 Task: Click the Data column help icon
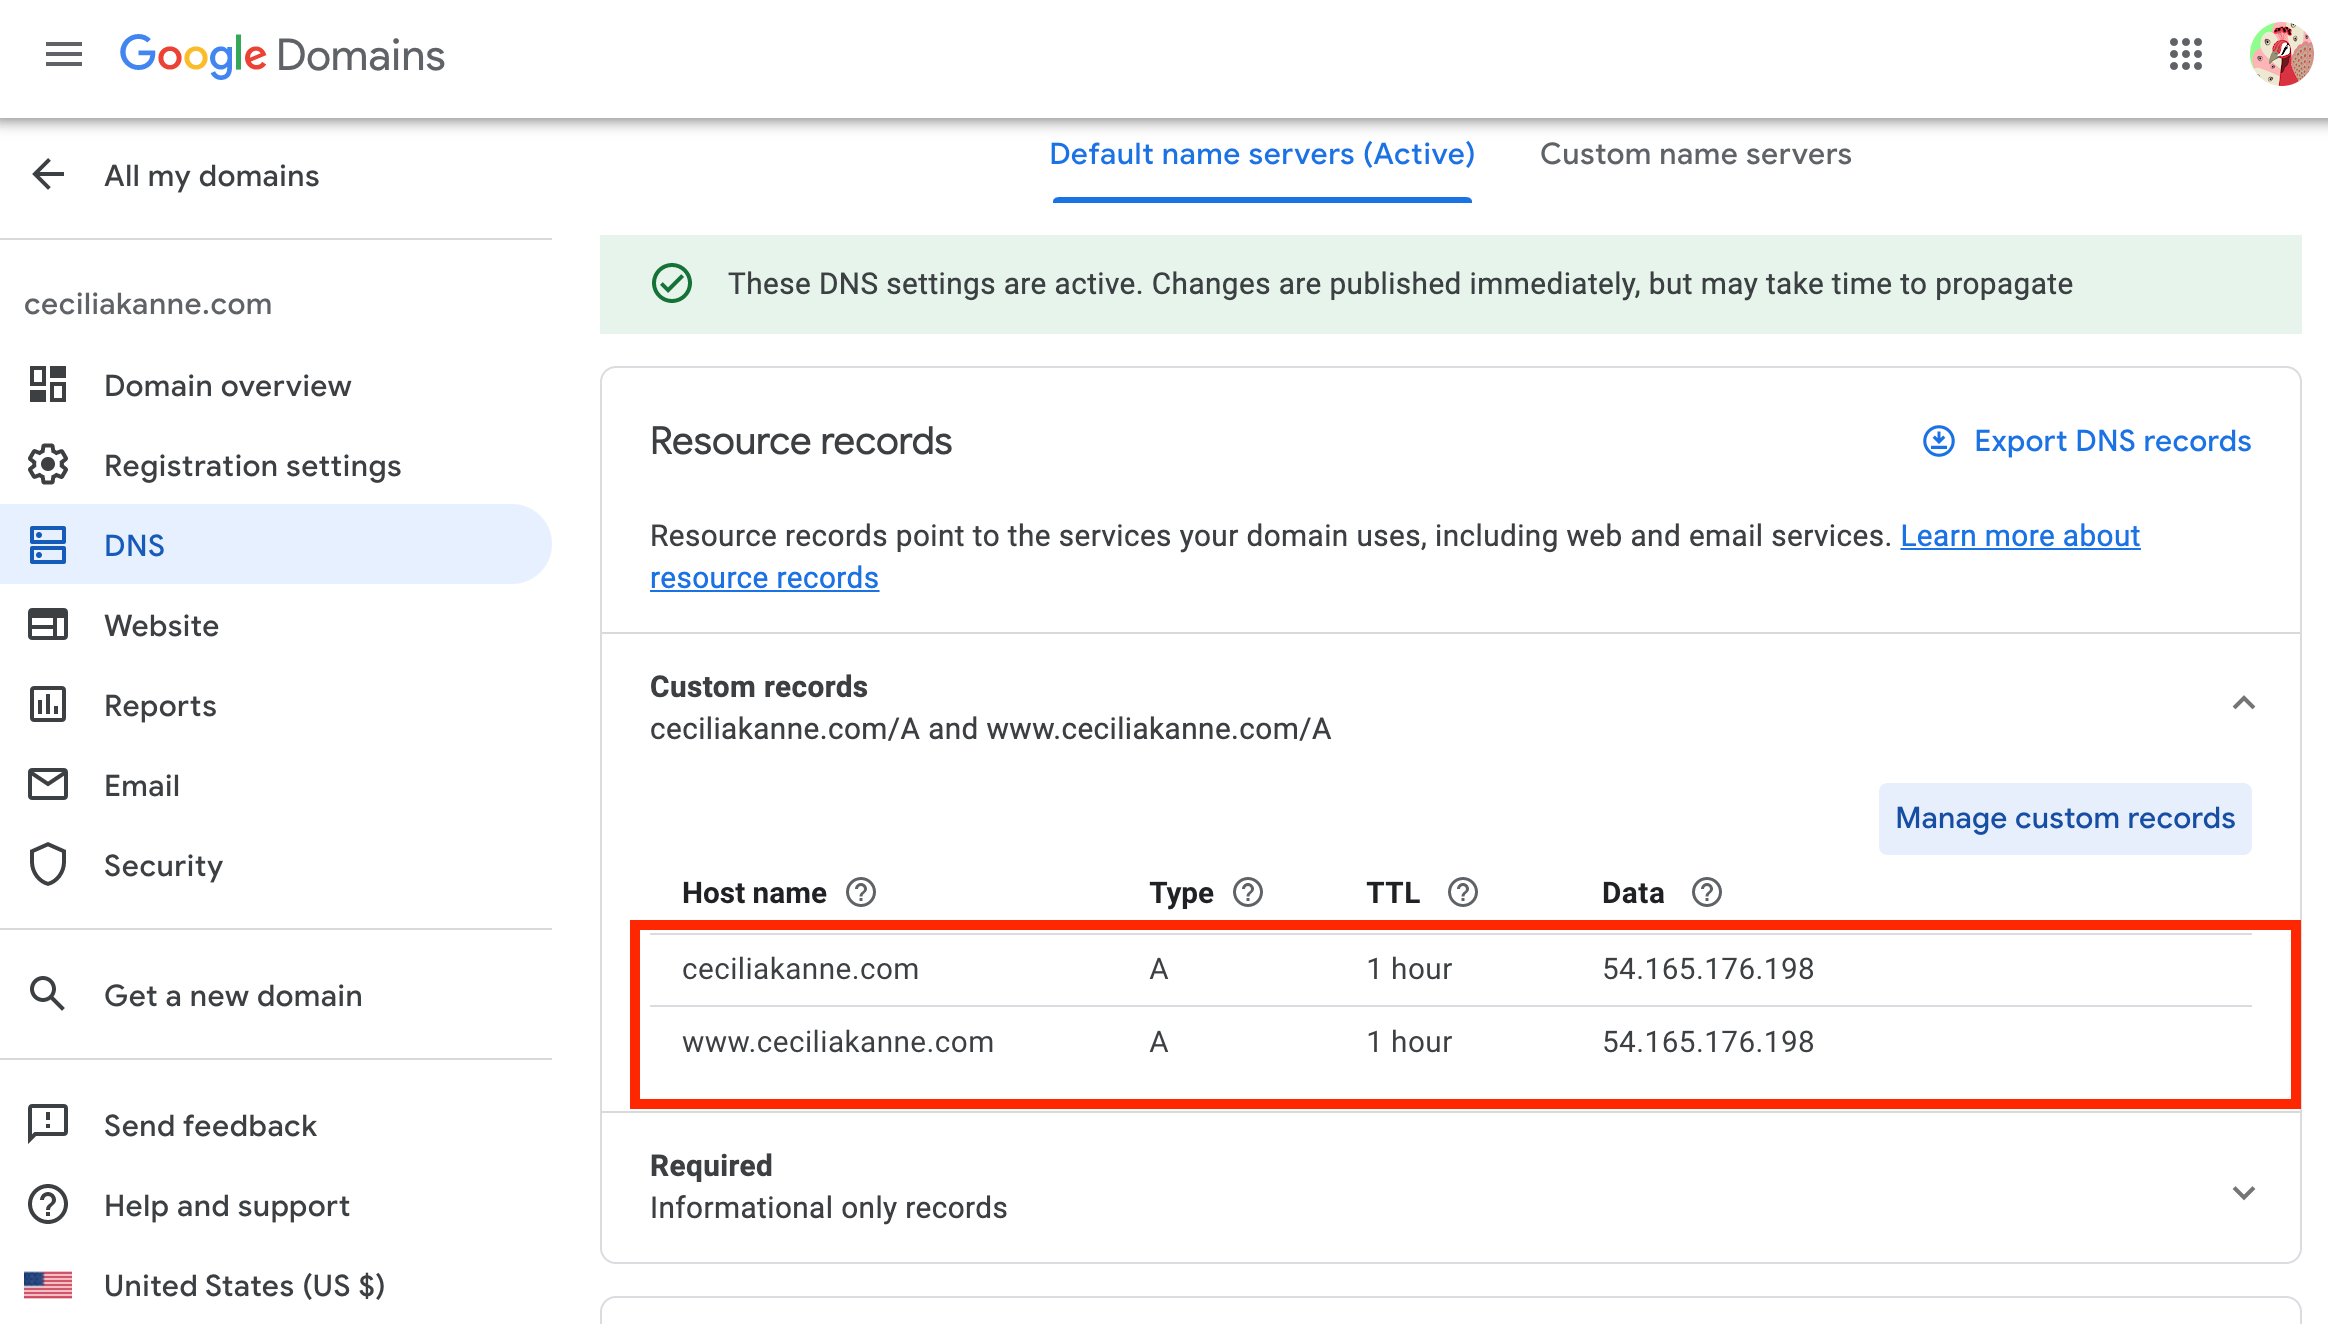pyautogui.click(x=1706, y=892)
